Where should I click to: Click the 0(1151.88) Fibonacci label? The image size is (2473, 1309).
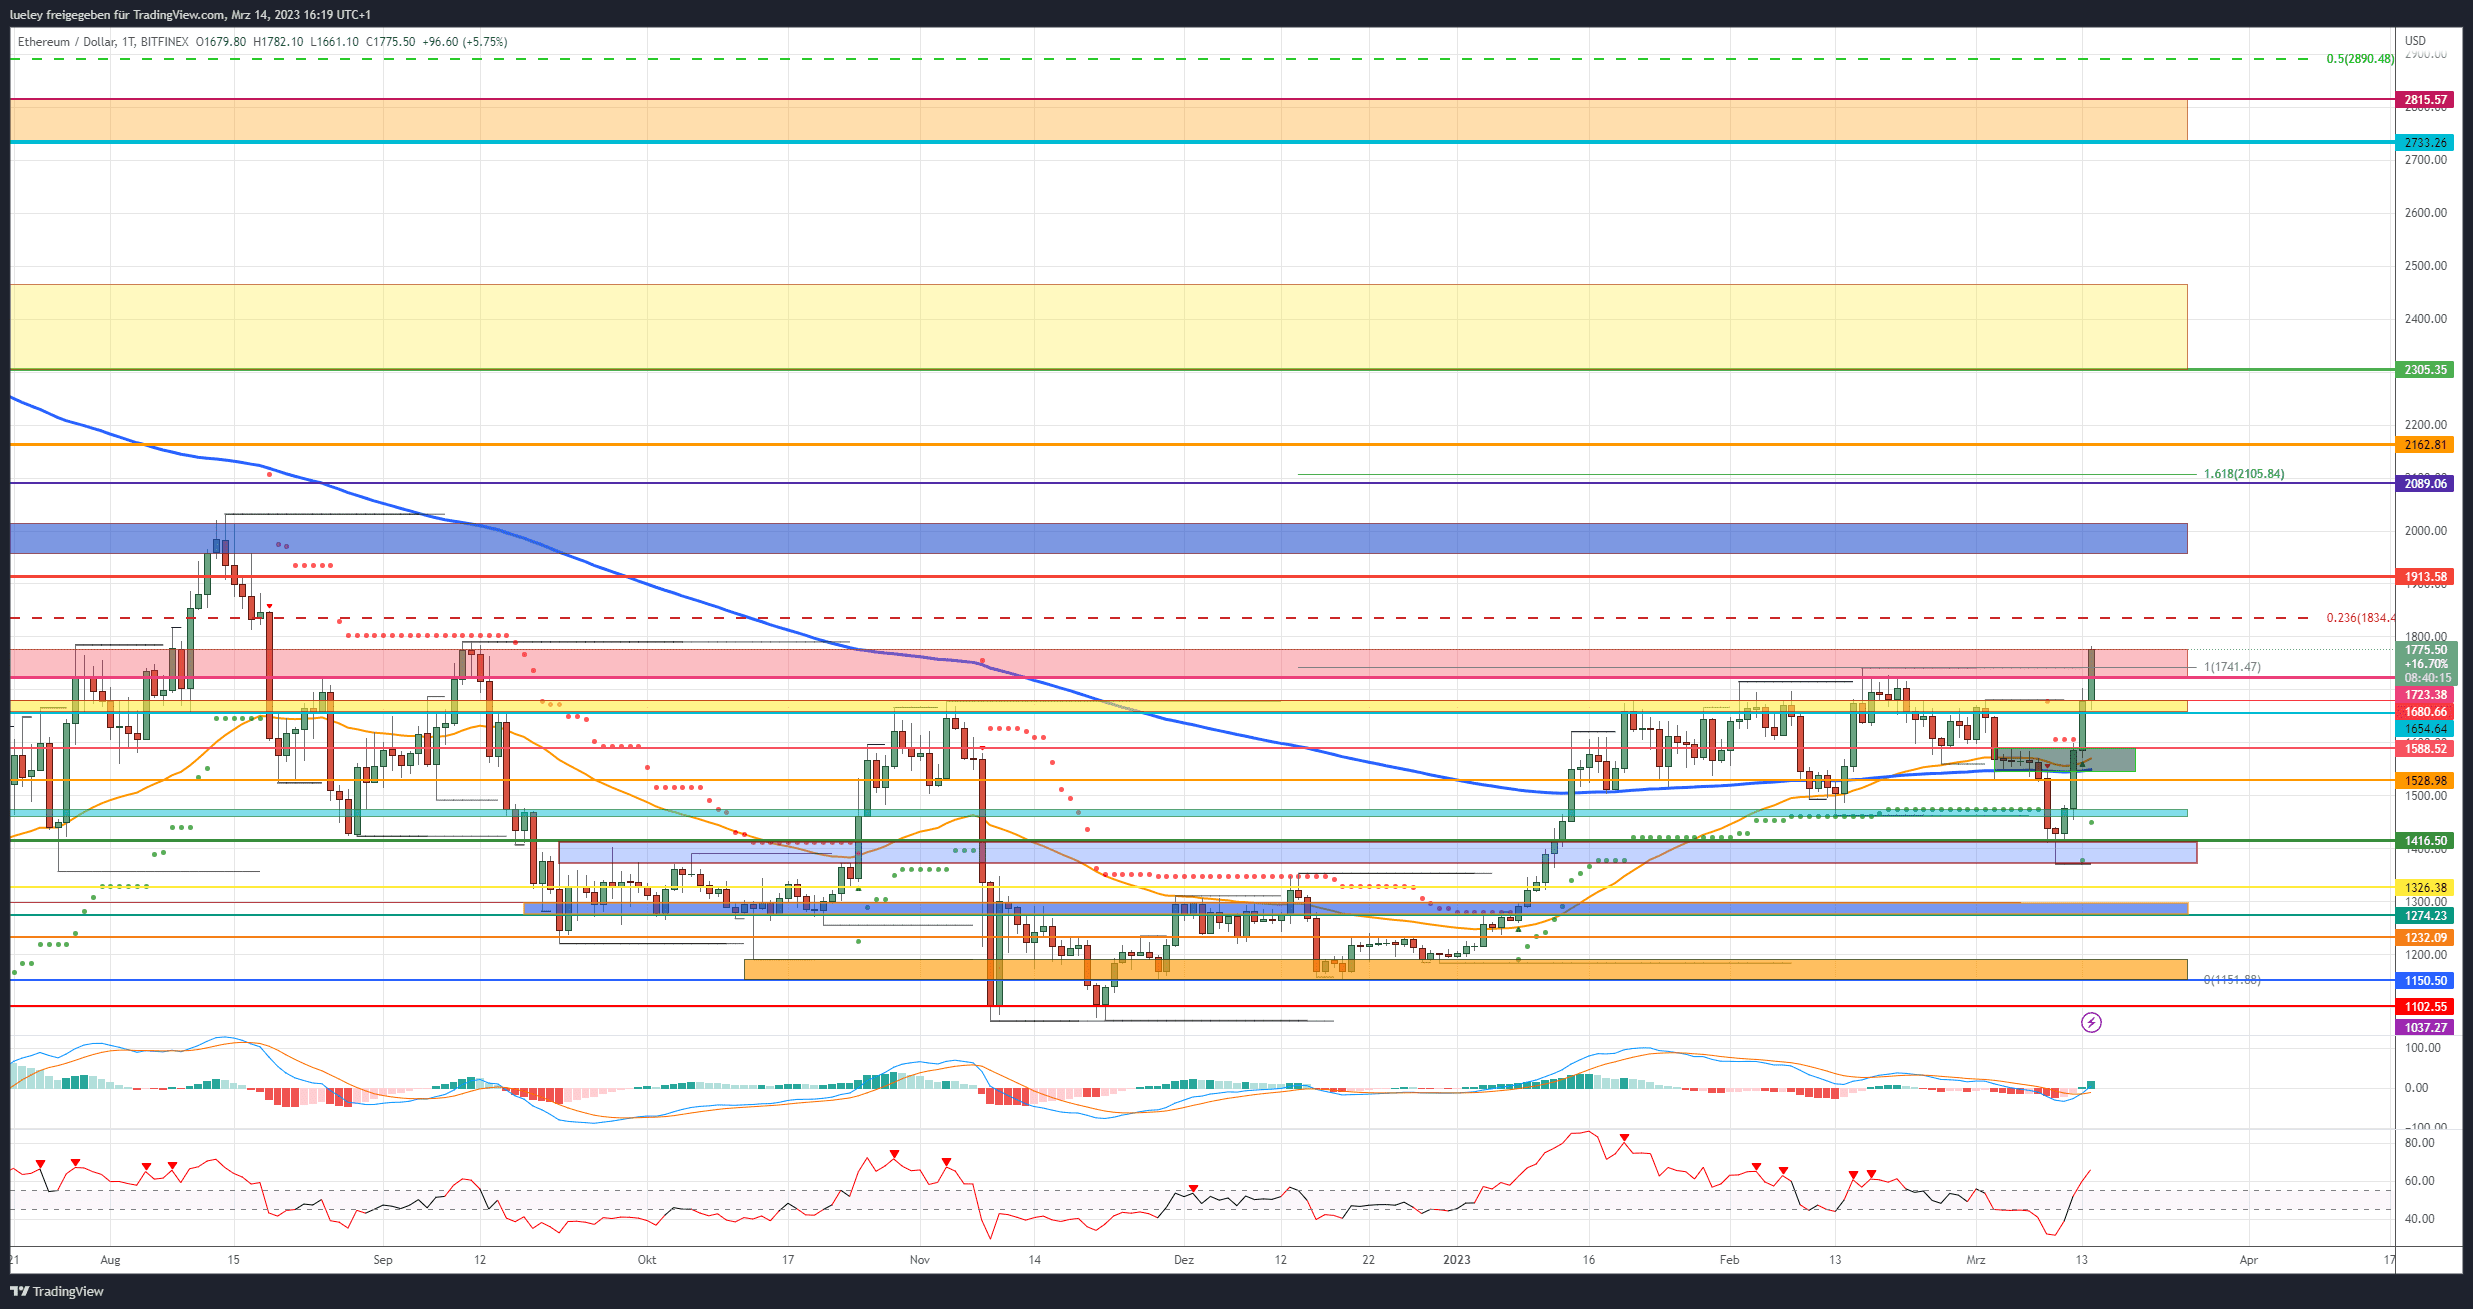pyautogui.click(x=2232, y=980)
